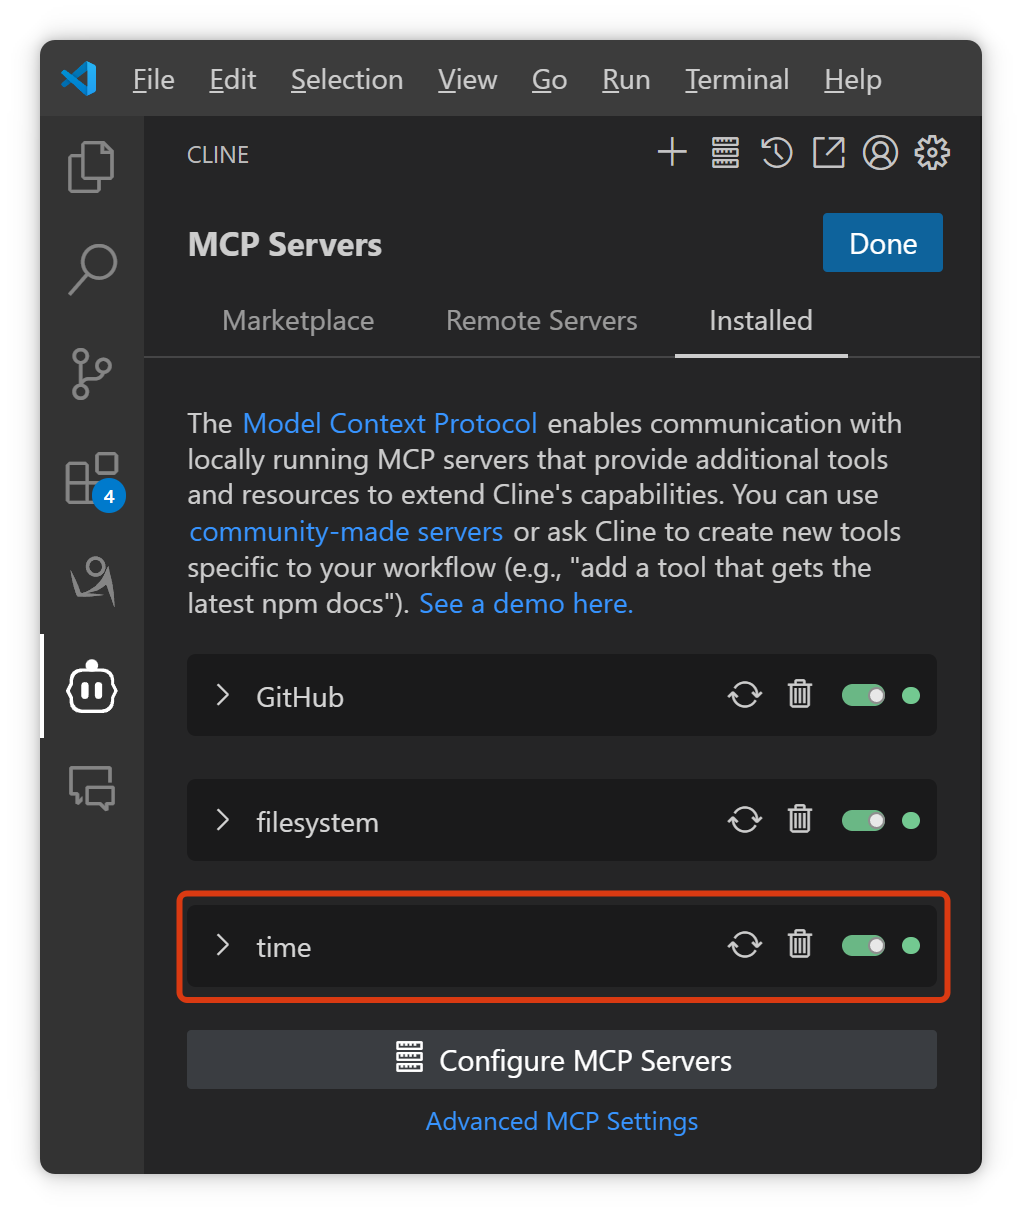Restart the GitHub MCP server
1022x1214 pixels.
[744, 695]
